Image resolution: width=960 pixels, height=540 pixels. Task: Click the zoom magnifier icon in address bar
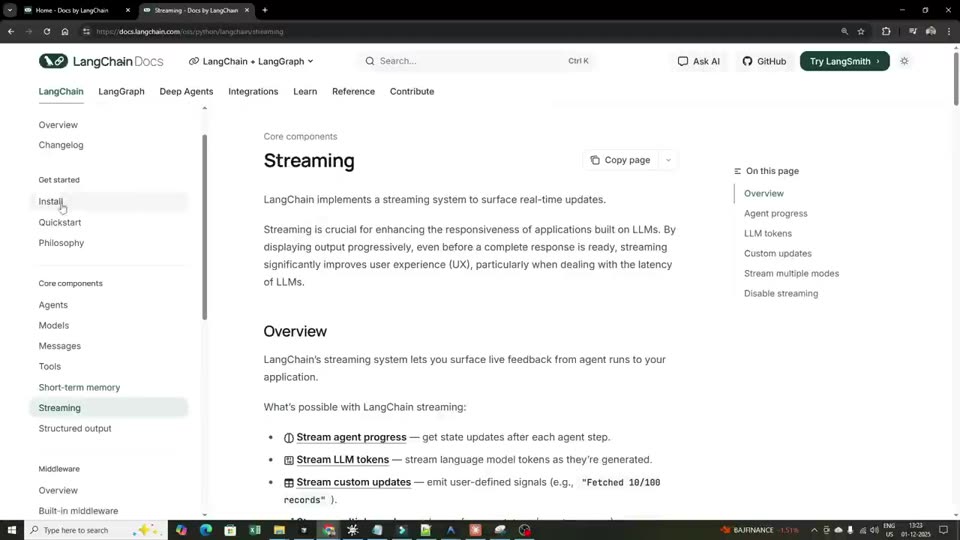click(844, 31)
